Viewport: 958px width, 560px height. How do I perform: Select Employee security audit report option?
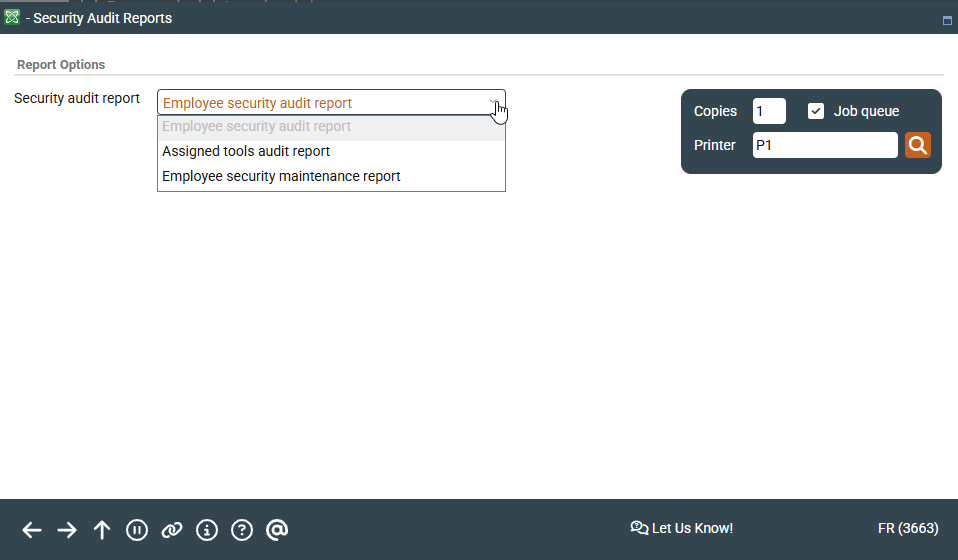coord(257,127)
